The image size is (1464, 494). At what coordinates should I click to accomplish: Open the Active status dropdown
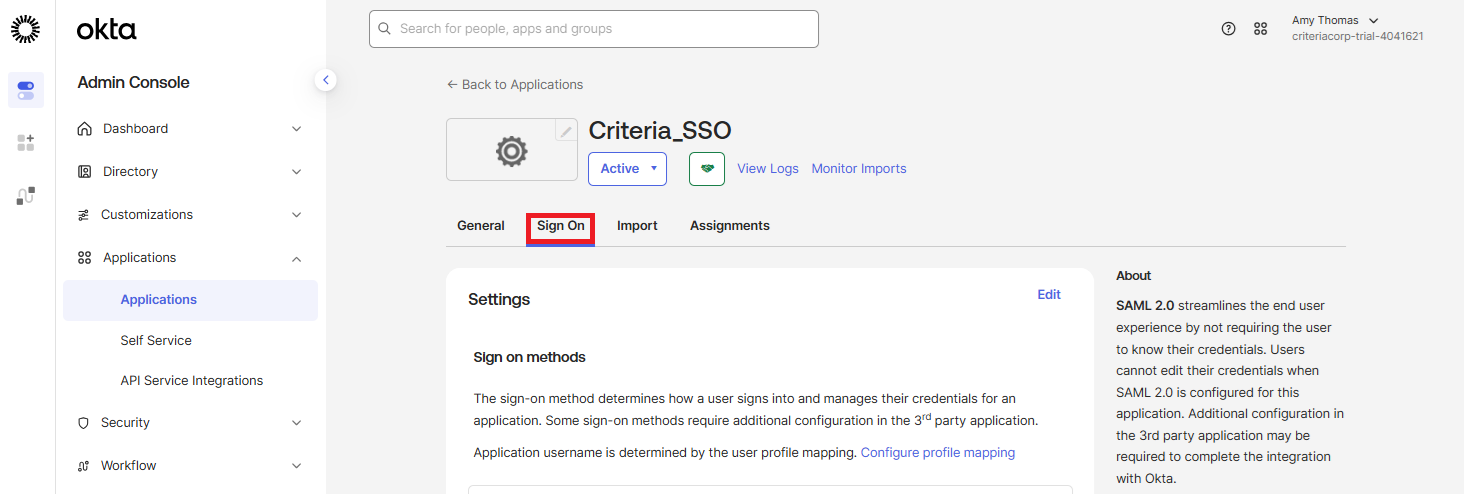(627, 169)
